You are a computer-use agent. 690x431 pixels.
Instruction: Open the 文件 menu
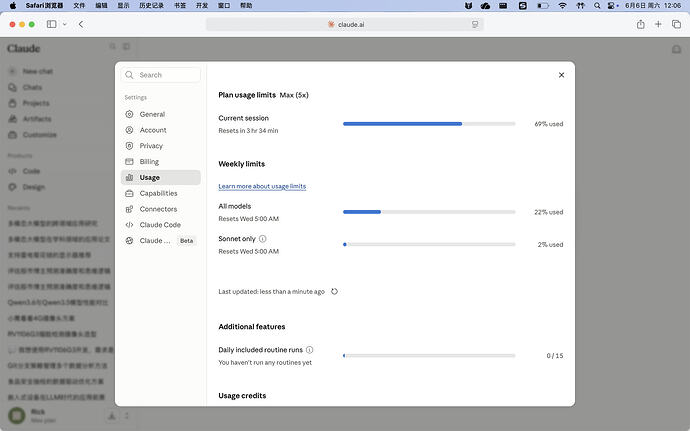click(79, 5)
